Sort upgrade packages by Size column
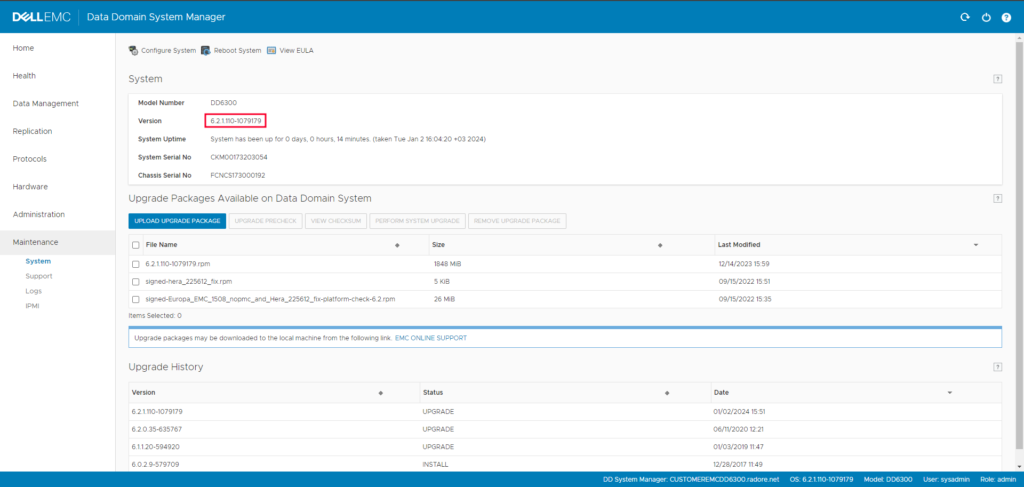 pos(438,245)
